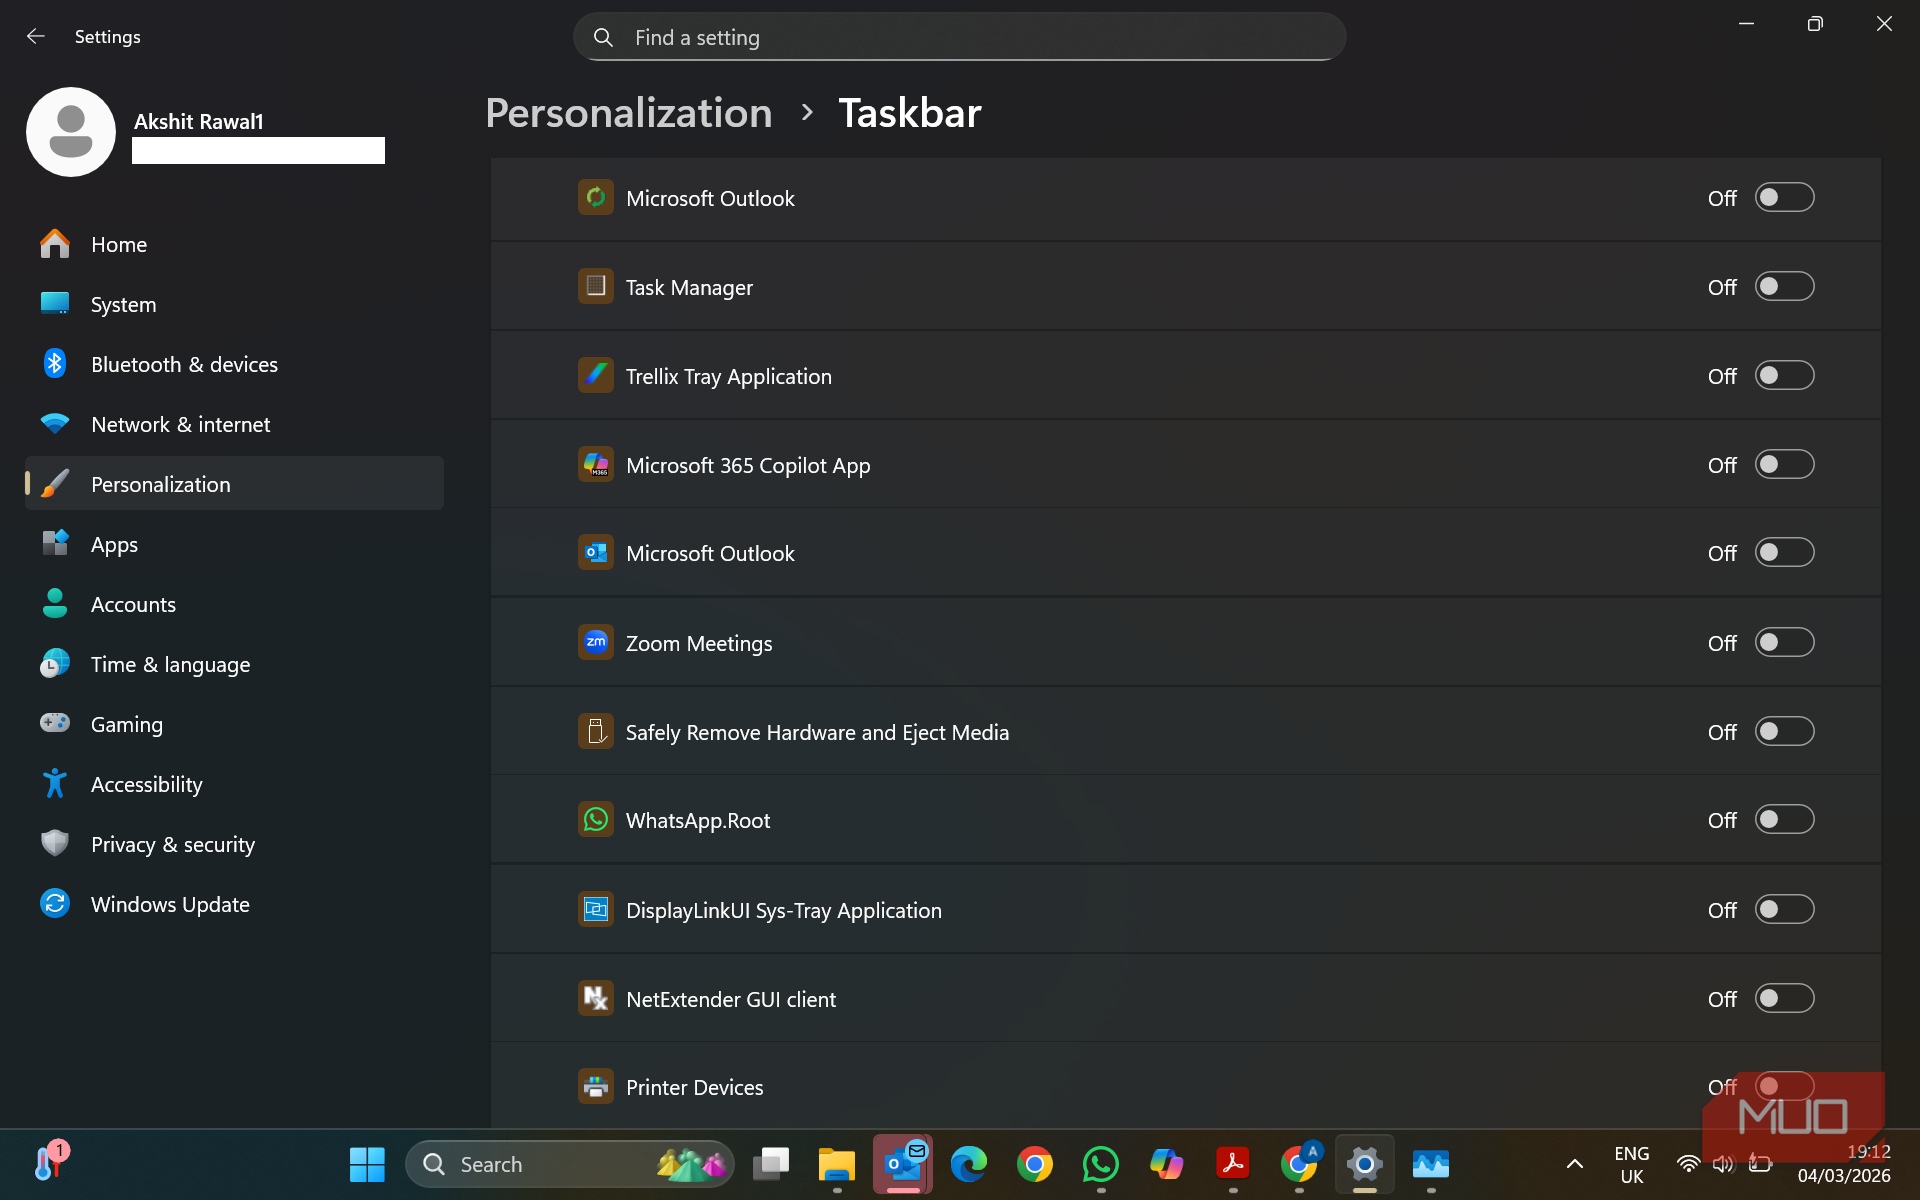Viewport: 1920px width, 1200px height.
Task: Click the Task Manager row icon
Action: [x=596, y=286]
